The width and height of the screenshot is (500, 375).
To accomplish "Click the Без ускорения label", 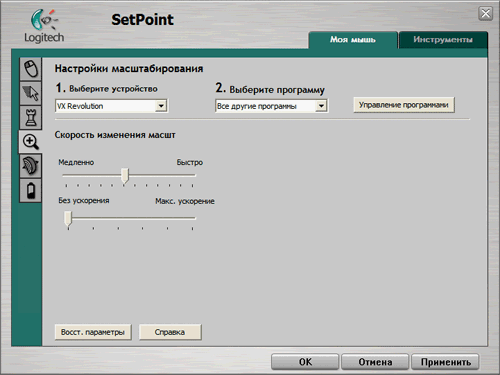I will click(84, 201).
